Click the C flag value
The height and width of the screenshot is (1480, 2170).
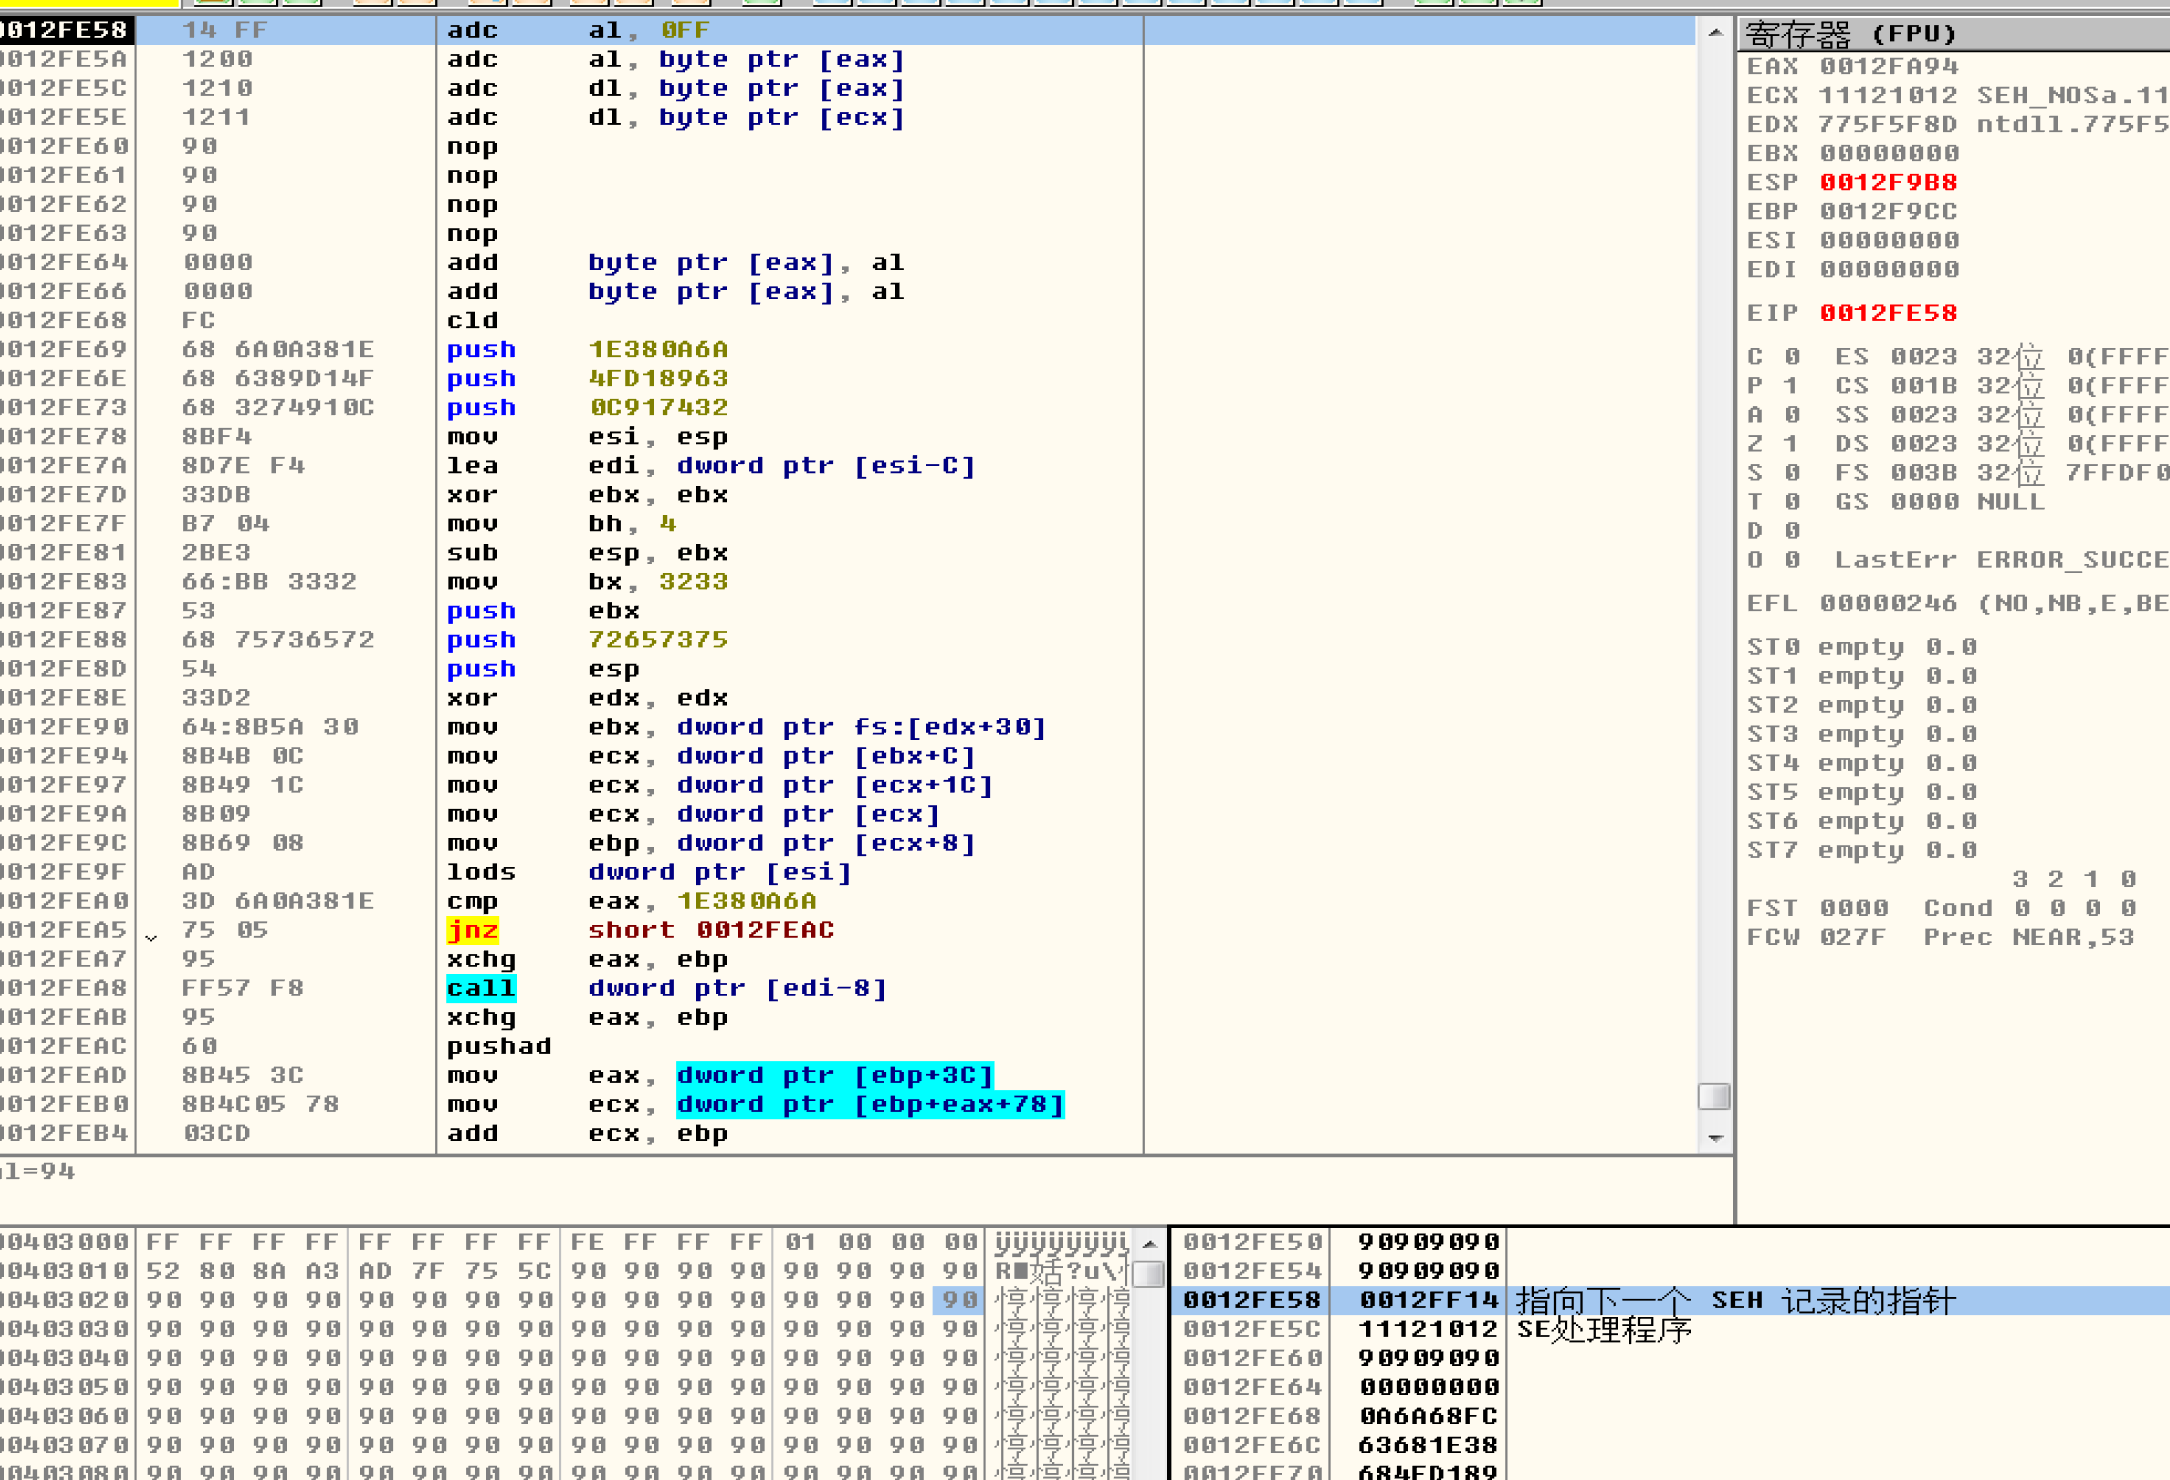coord(1792,356)
